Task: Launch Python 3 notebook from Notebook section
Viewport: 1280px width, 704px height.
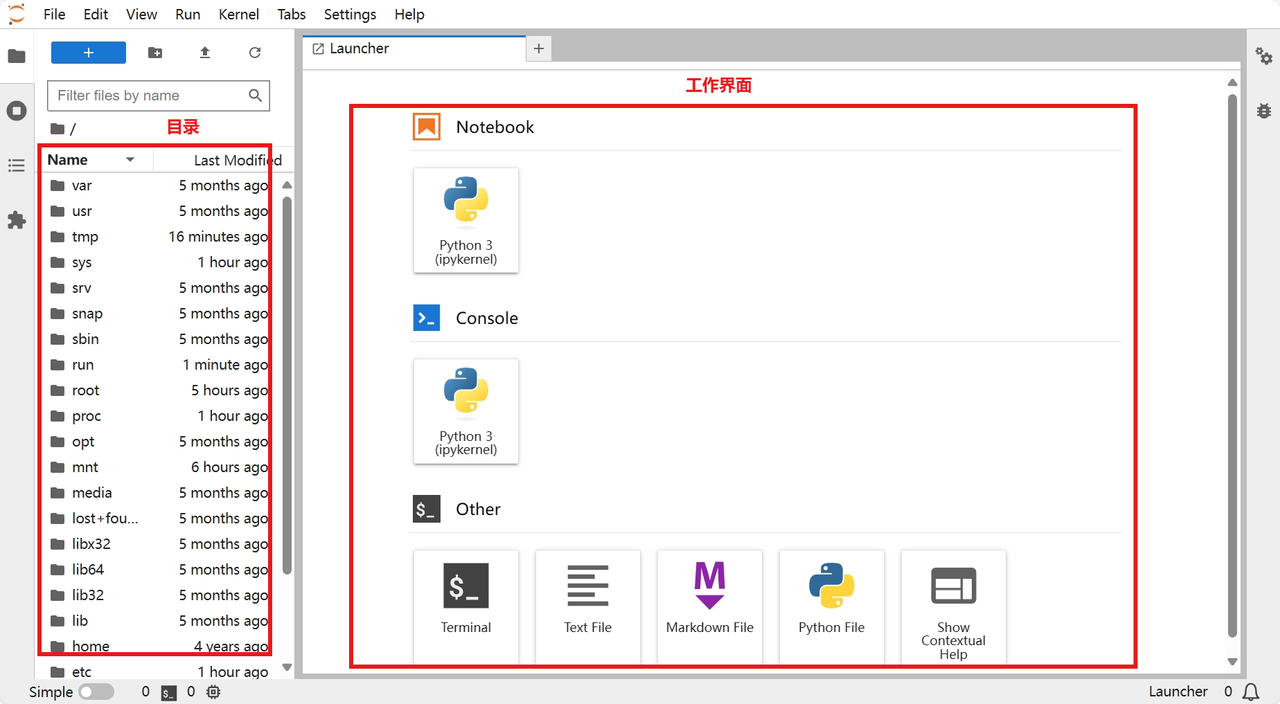Action: (x=466, y=220)
